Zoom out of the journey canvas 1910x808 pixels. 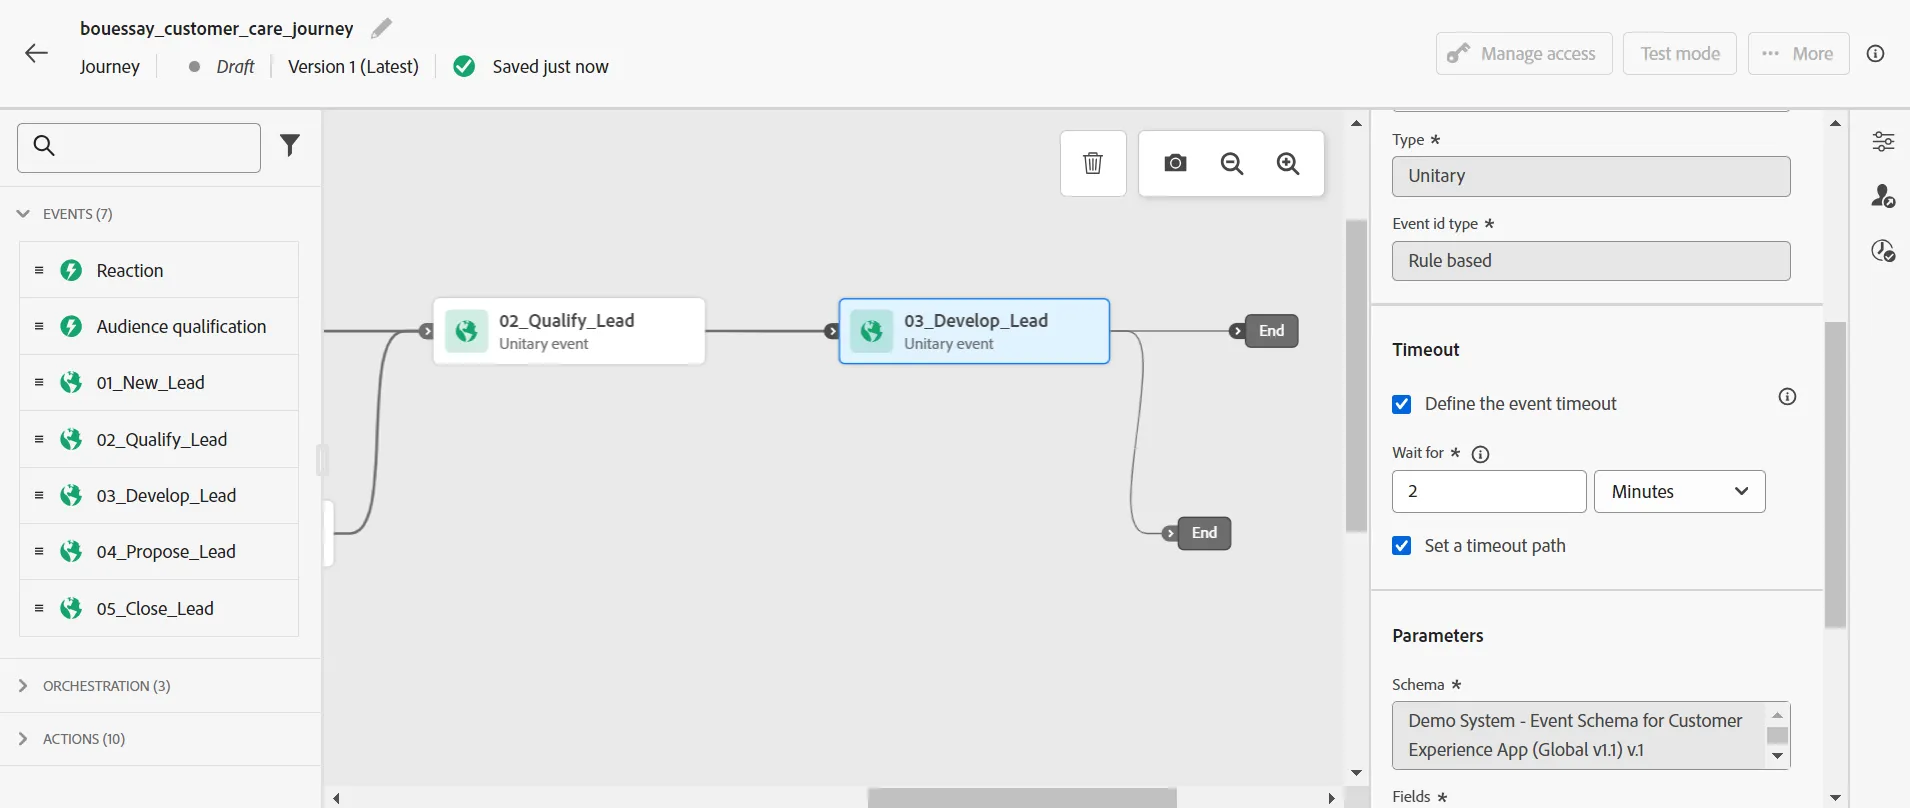click(1232, 163)
